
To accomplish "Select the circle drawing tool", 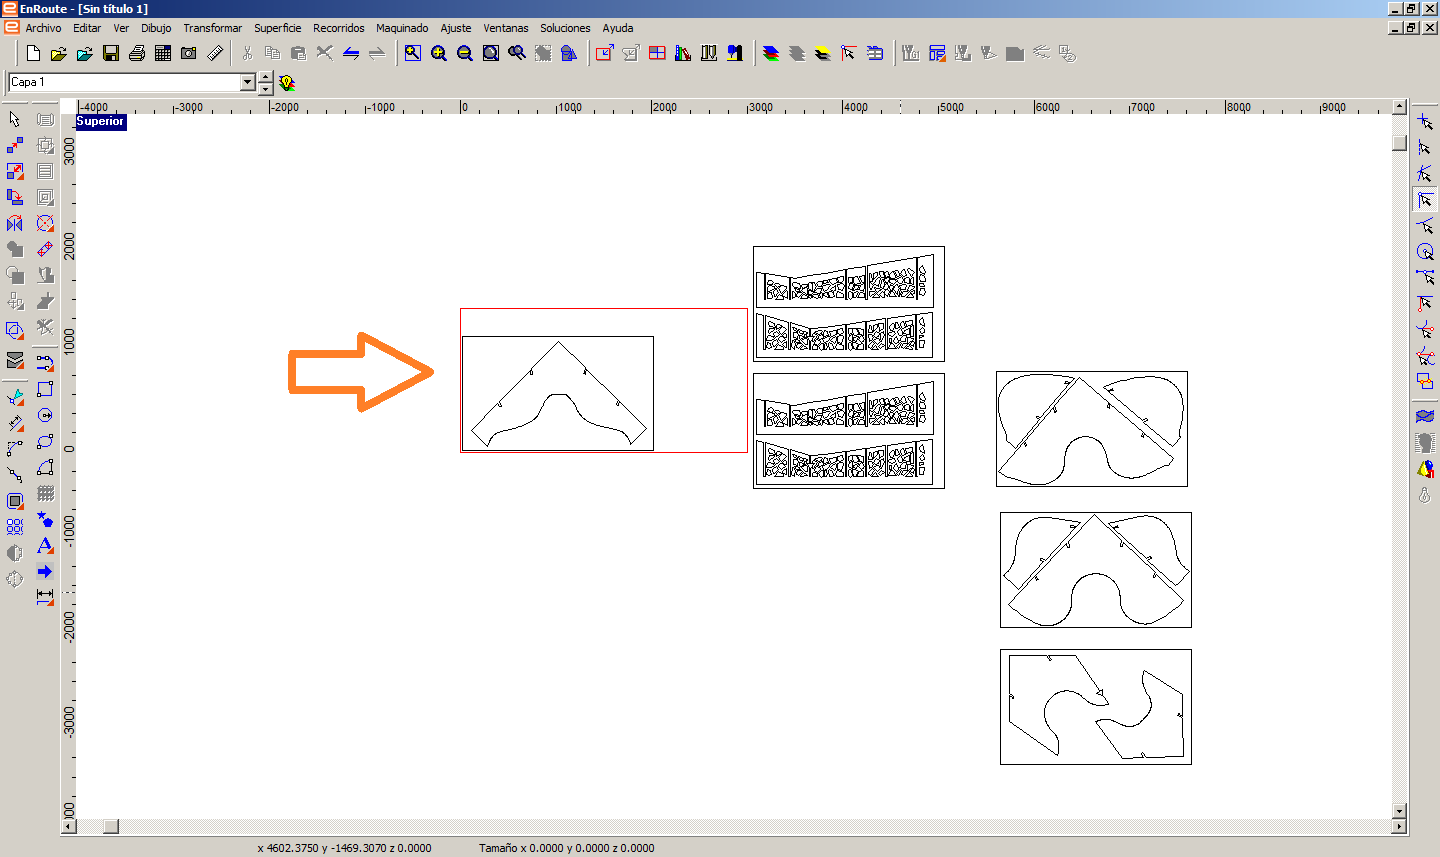I will coord(45,415).
